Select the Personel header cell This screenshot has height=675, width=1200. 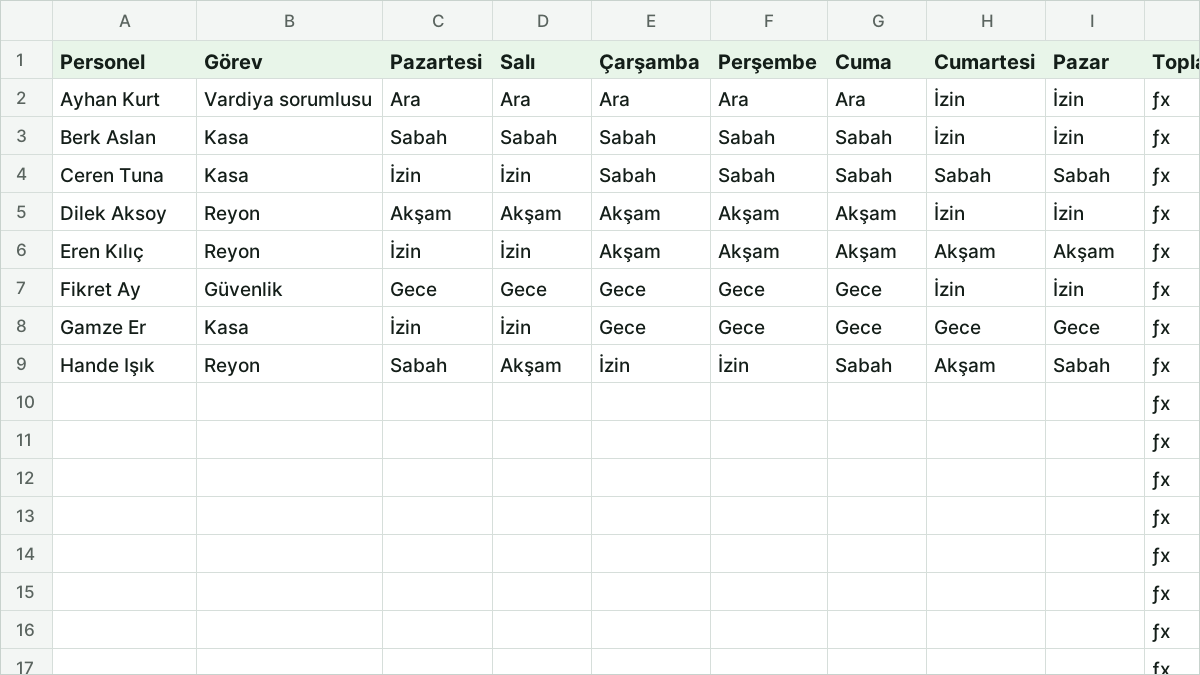pos(125,60)
